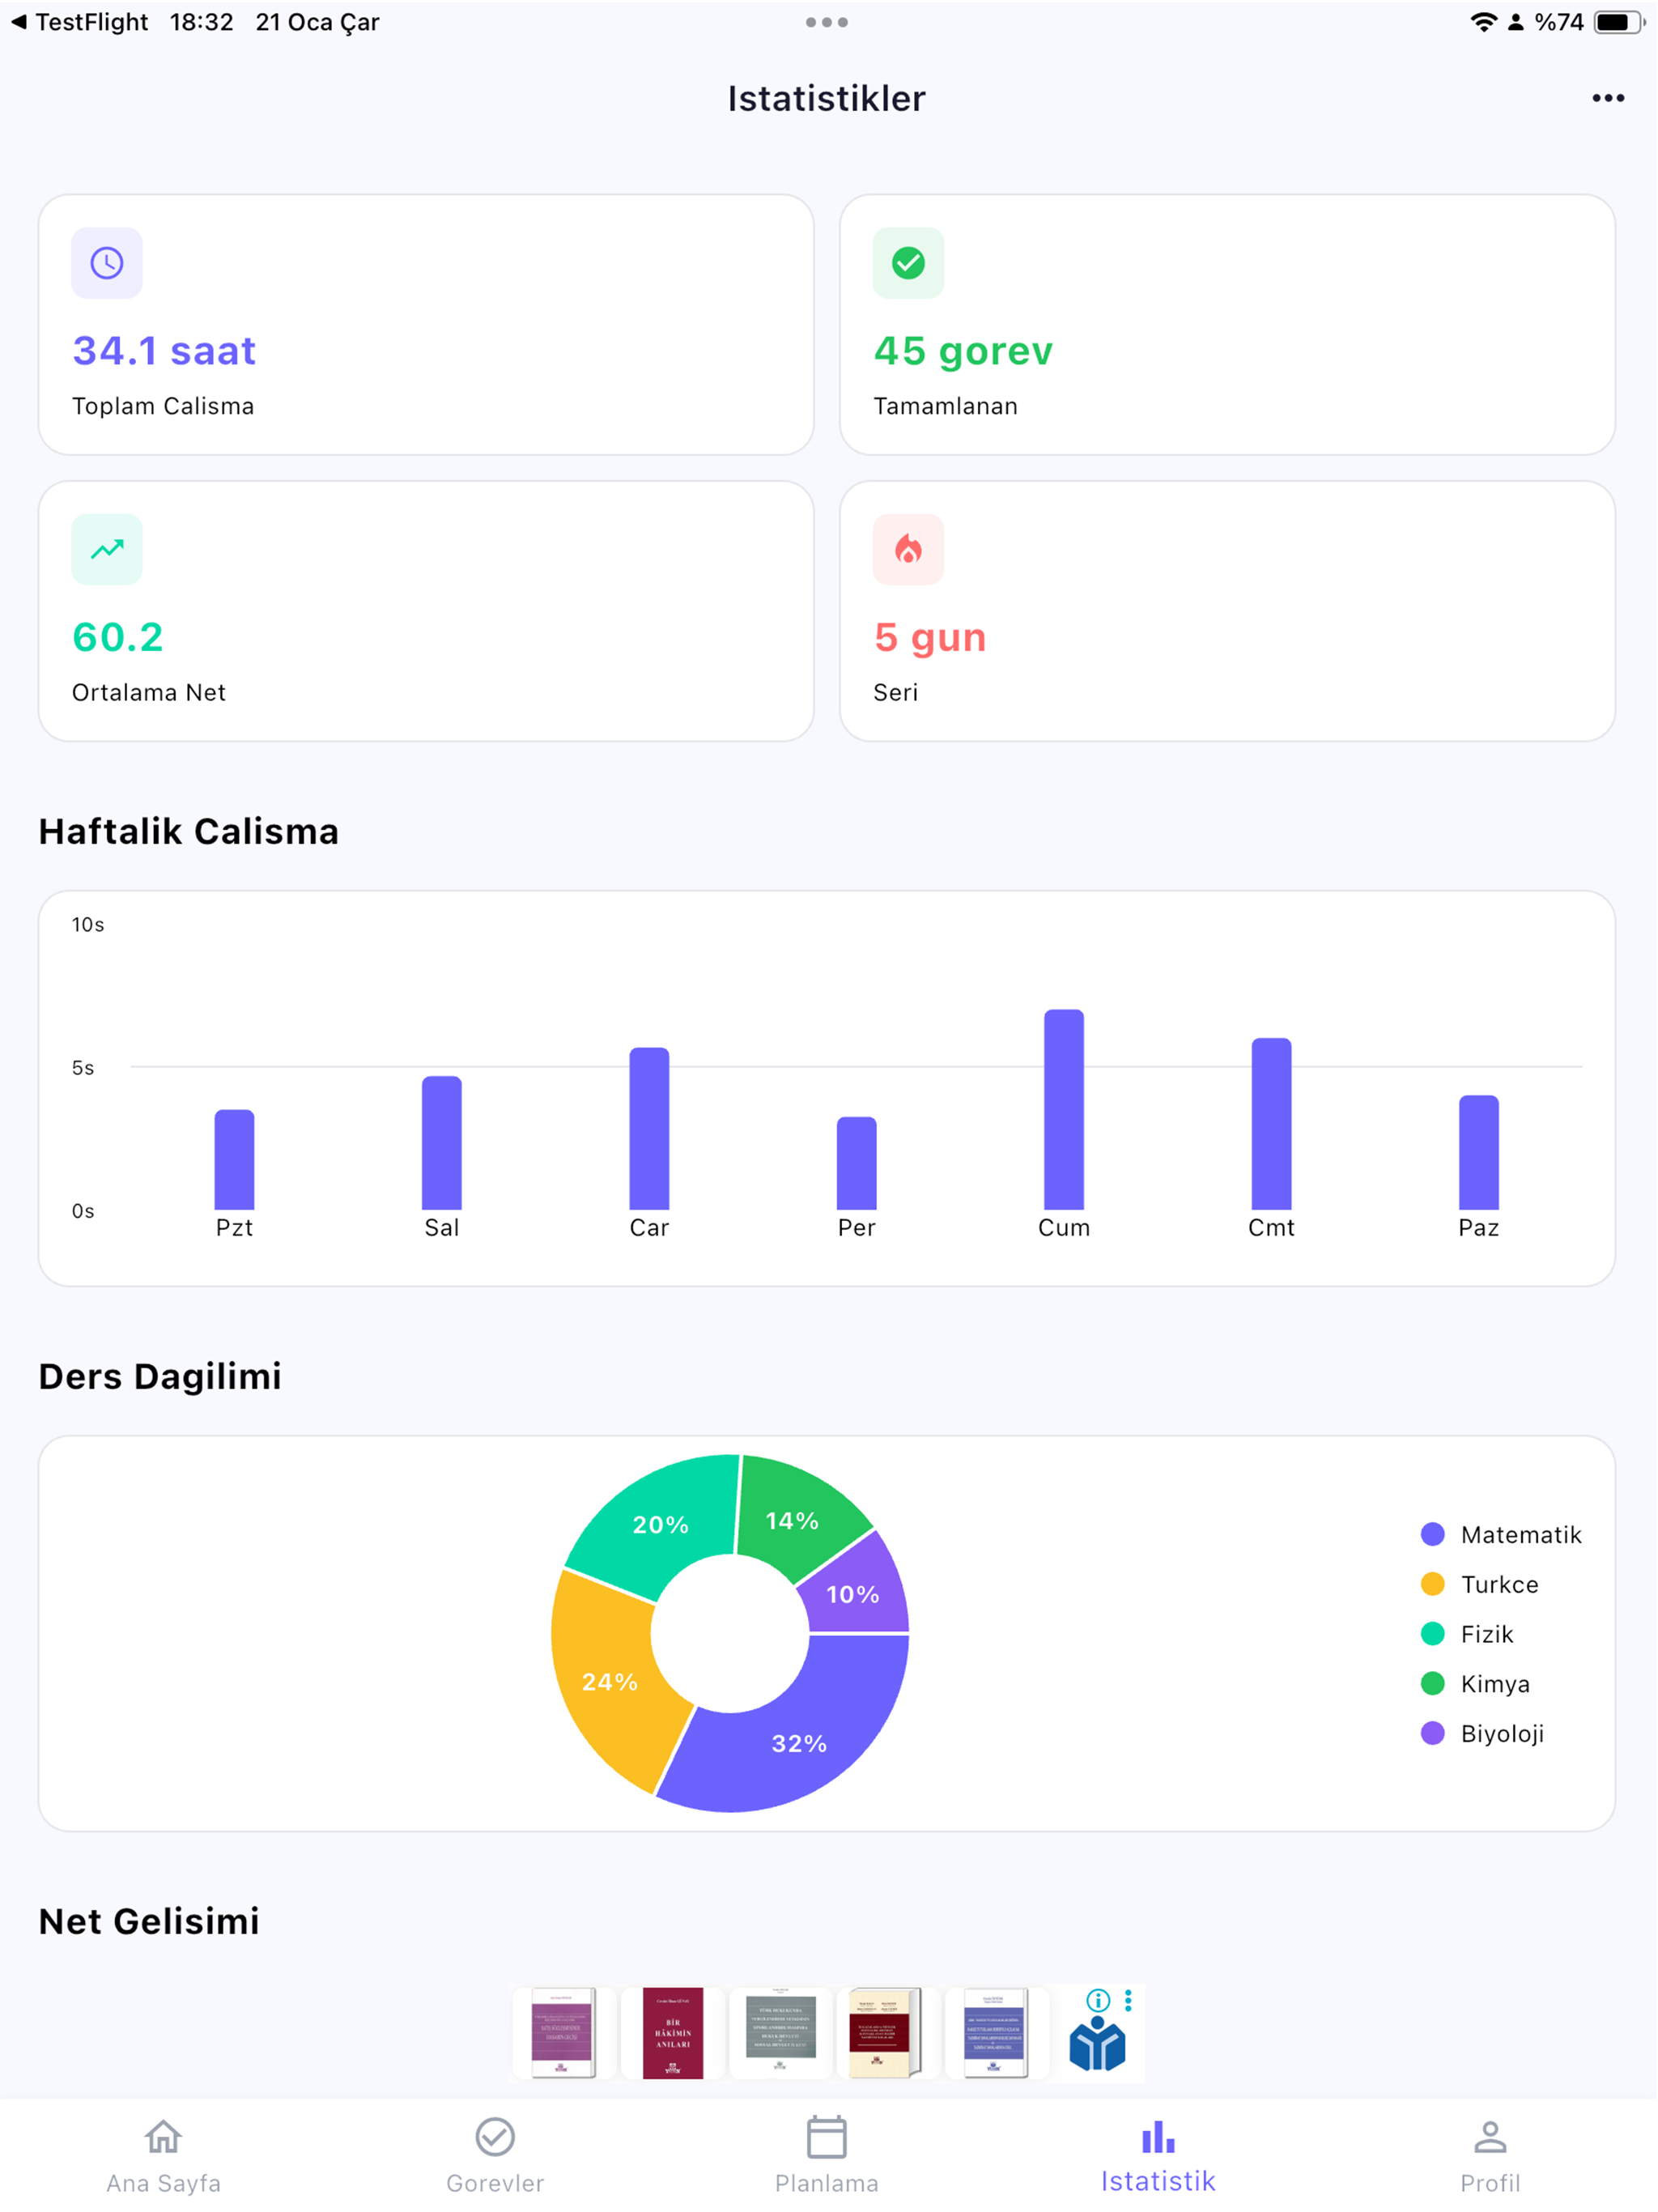Select the Kimya legend color dot

tap(1432, 1684)
